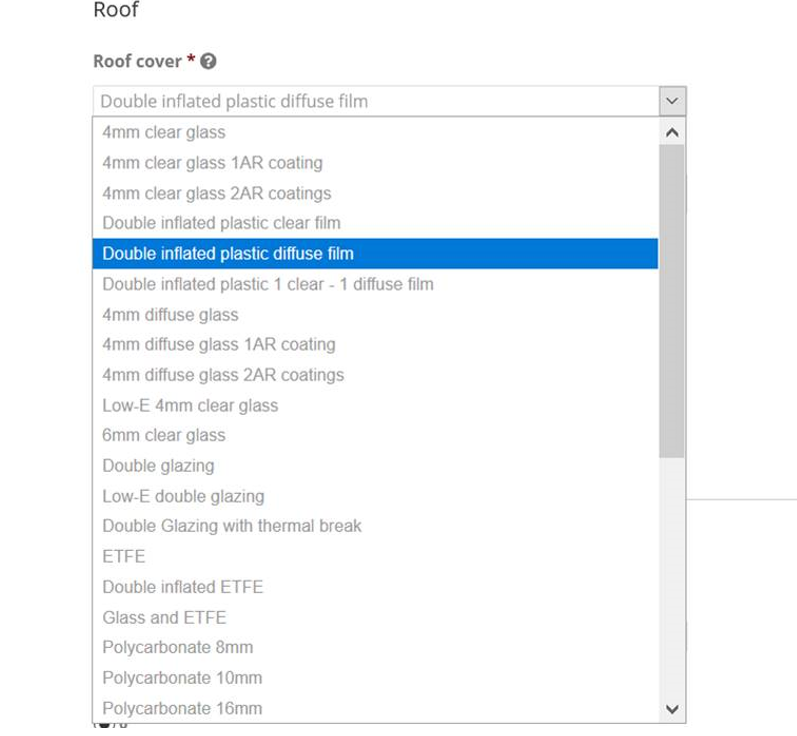Collapse the Roof cover dropdown arrow
797x736 pixels.
(x=672, y=101)
